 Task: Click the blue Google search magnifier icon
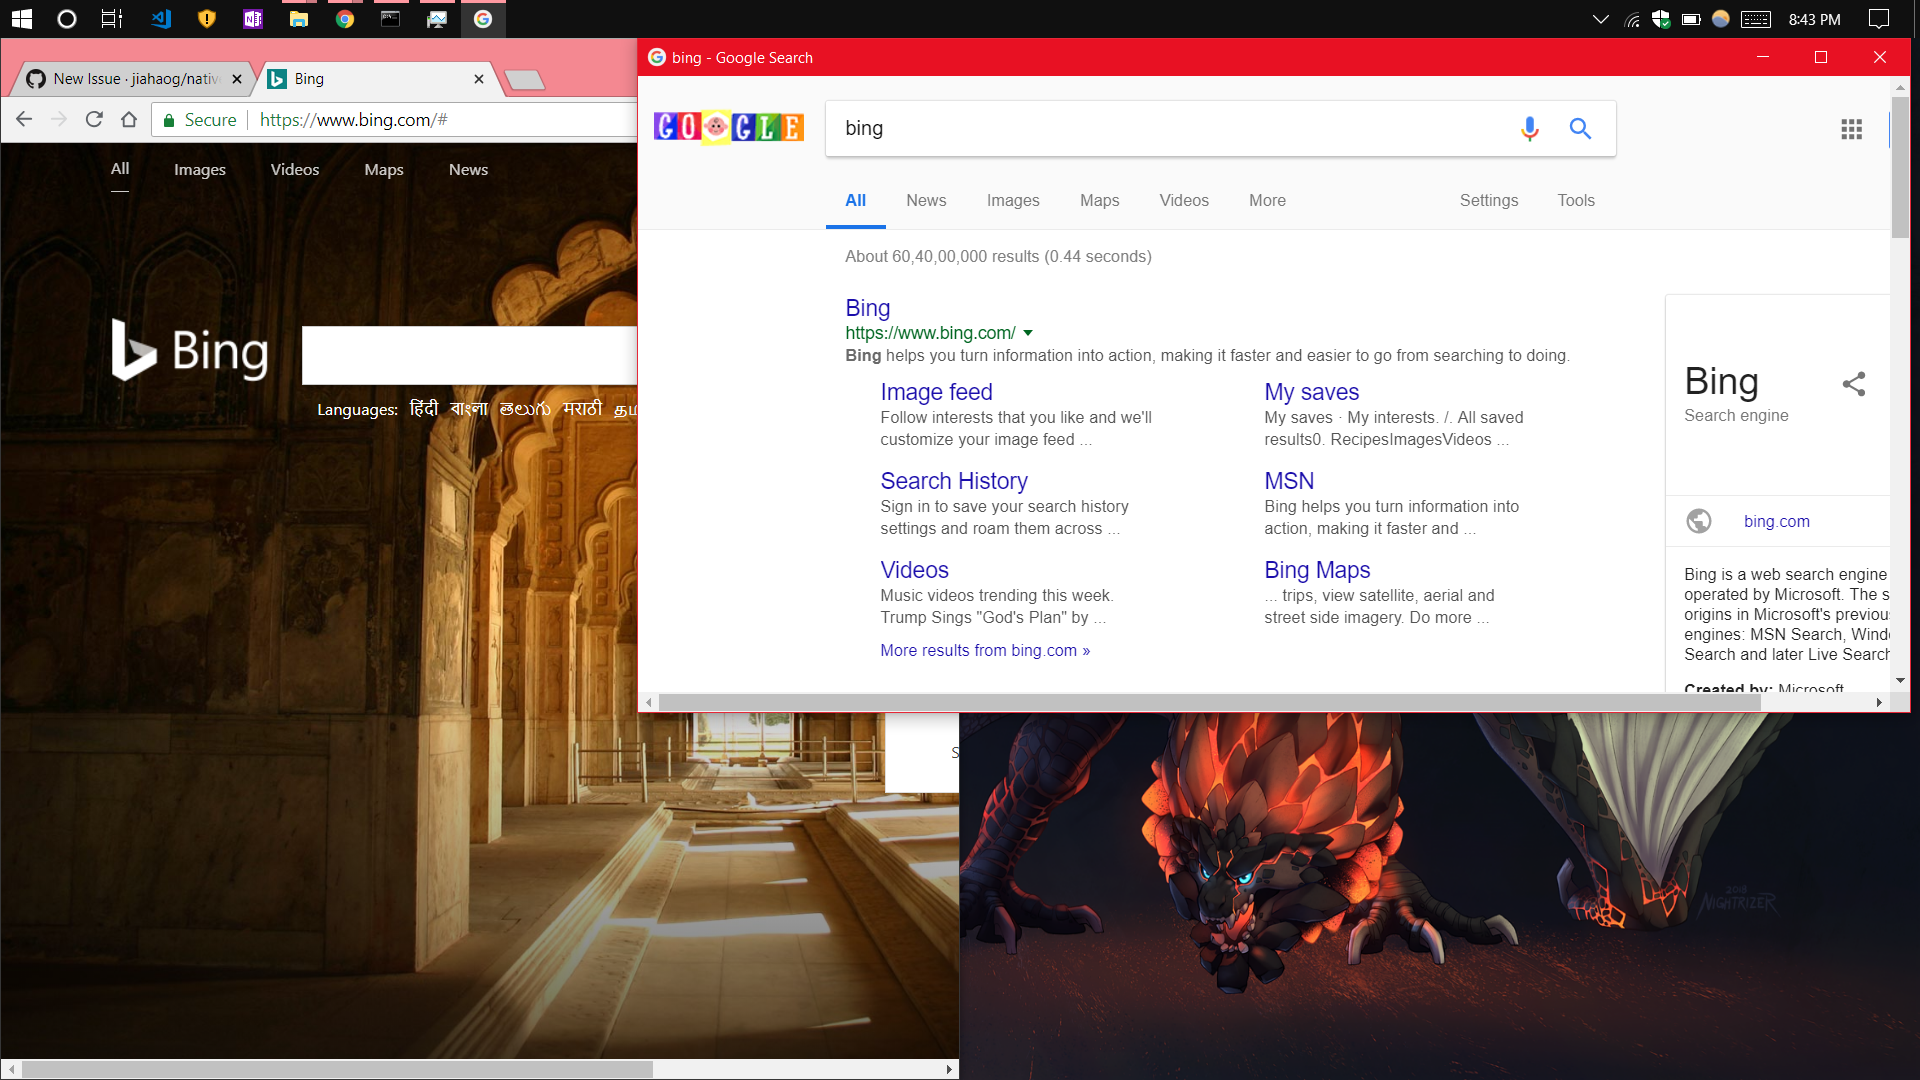1580,128
